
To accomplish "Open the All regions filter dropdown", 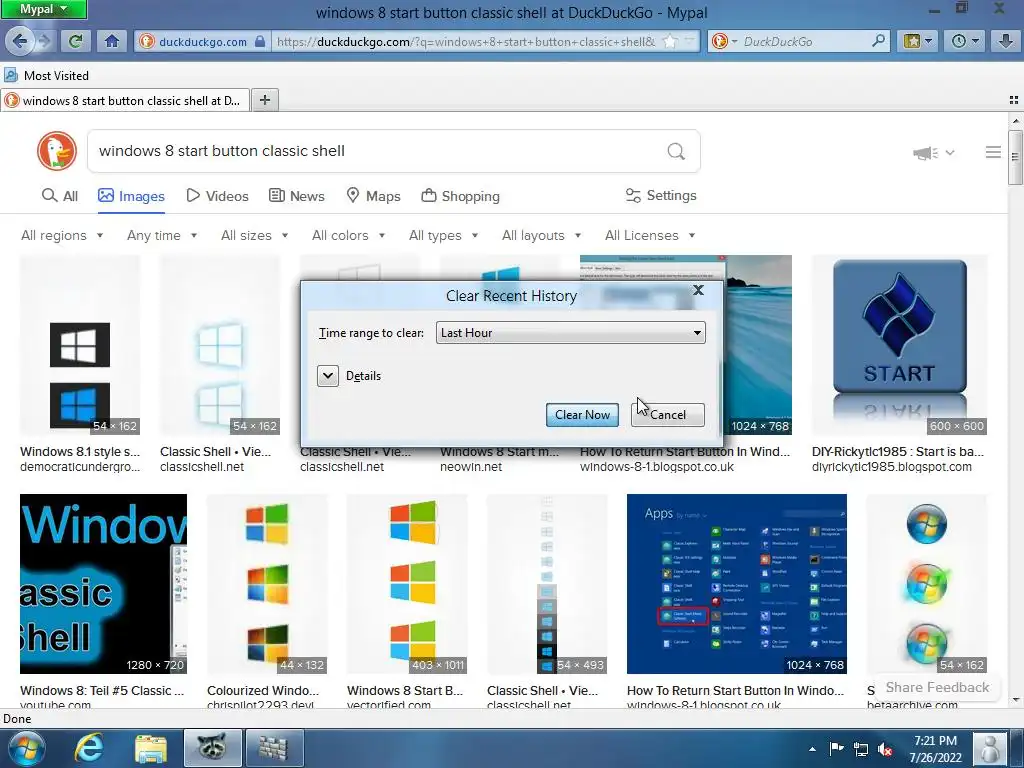I will click(62, 236).
